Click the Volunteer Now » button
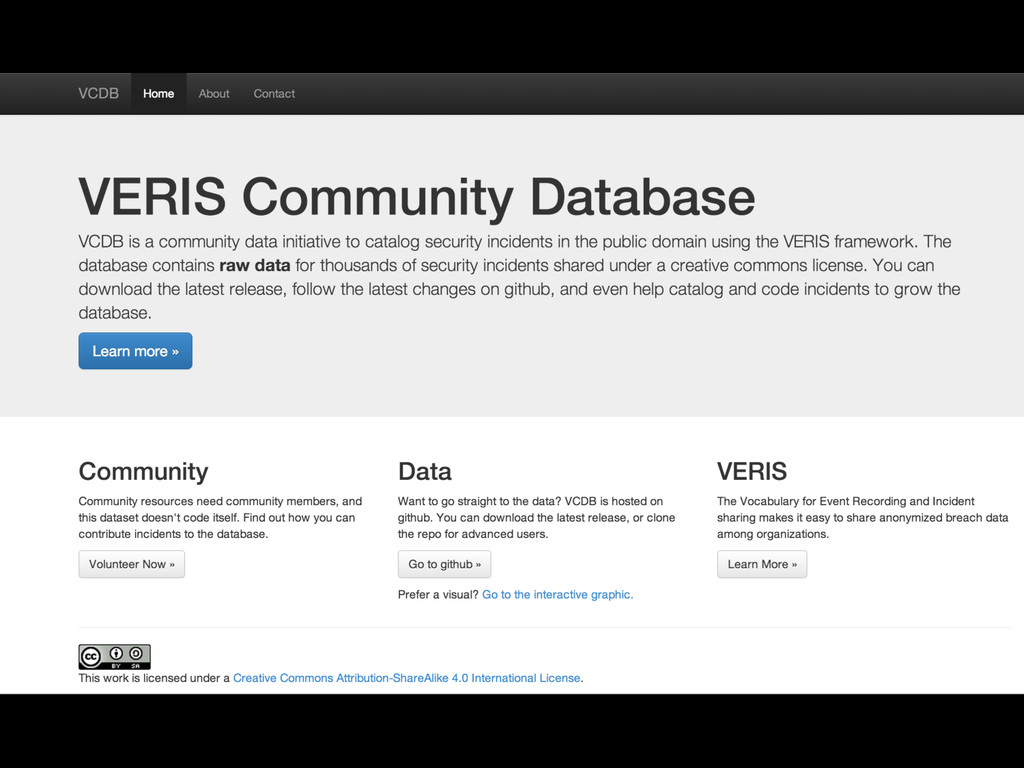The height and width of the screenshot is (768, 1024). [132, 564]
